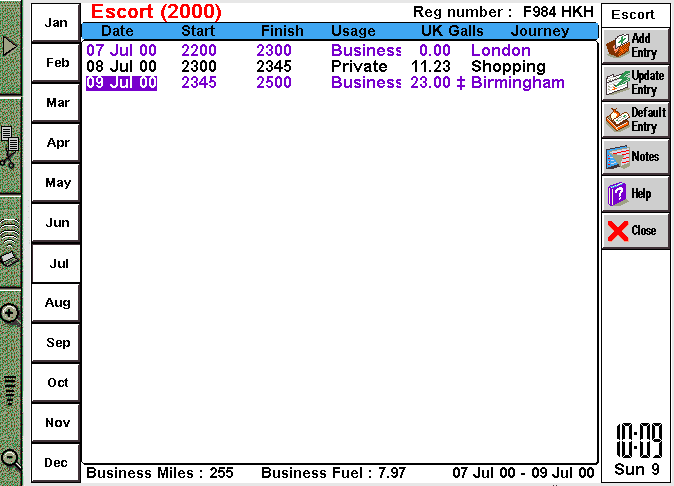The height and width of the screenshot is (486, 674).
Task: Select the 08 Jul 00 entry date
Action: pyautogui.click(x=121, y=66)
